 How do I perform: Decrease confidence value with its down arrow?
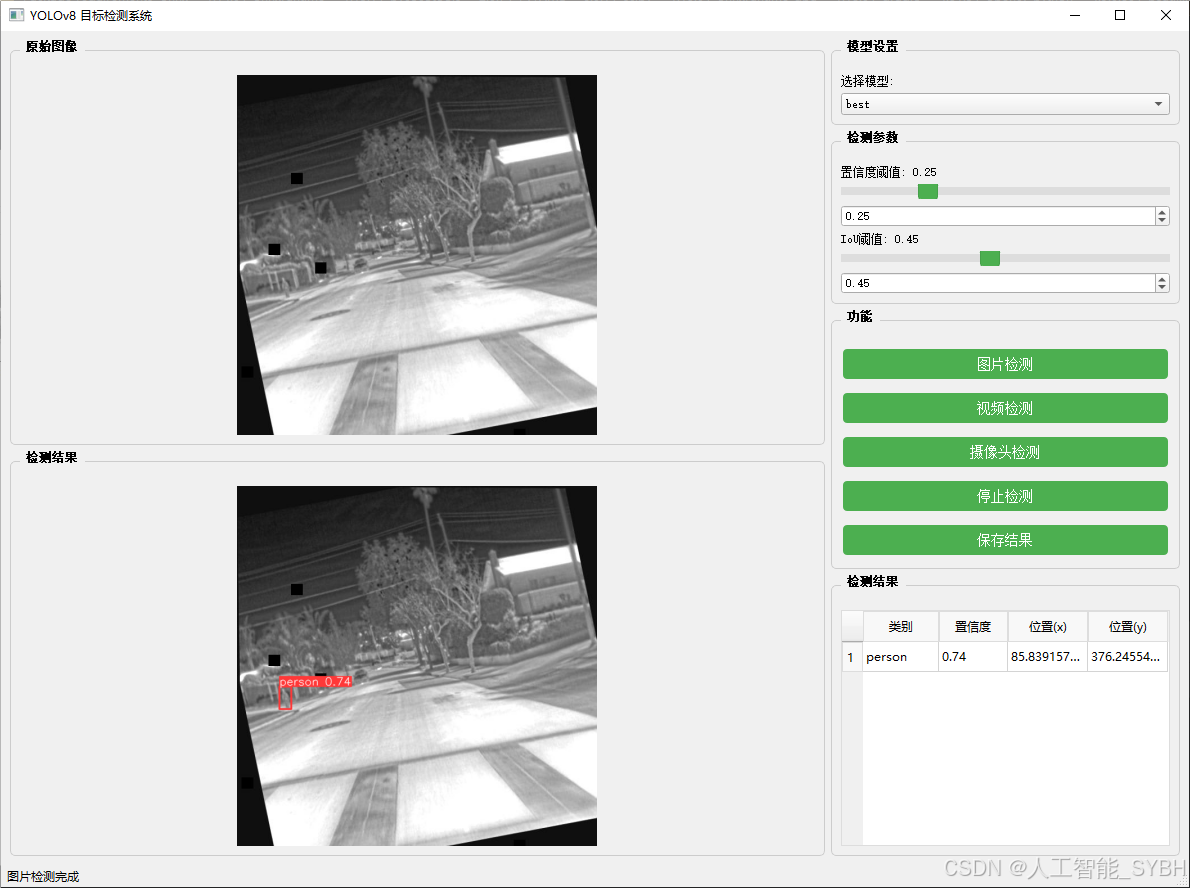click(1162, 221)
